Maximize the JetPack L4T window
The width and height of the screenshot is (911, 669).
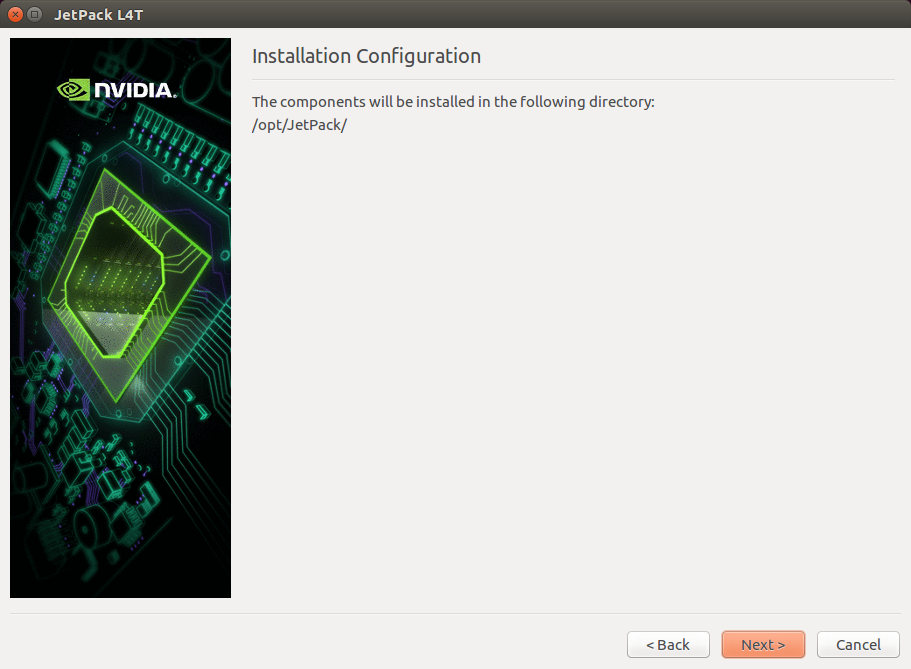pyautogui.click(x=35, y=14)
